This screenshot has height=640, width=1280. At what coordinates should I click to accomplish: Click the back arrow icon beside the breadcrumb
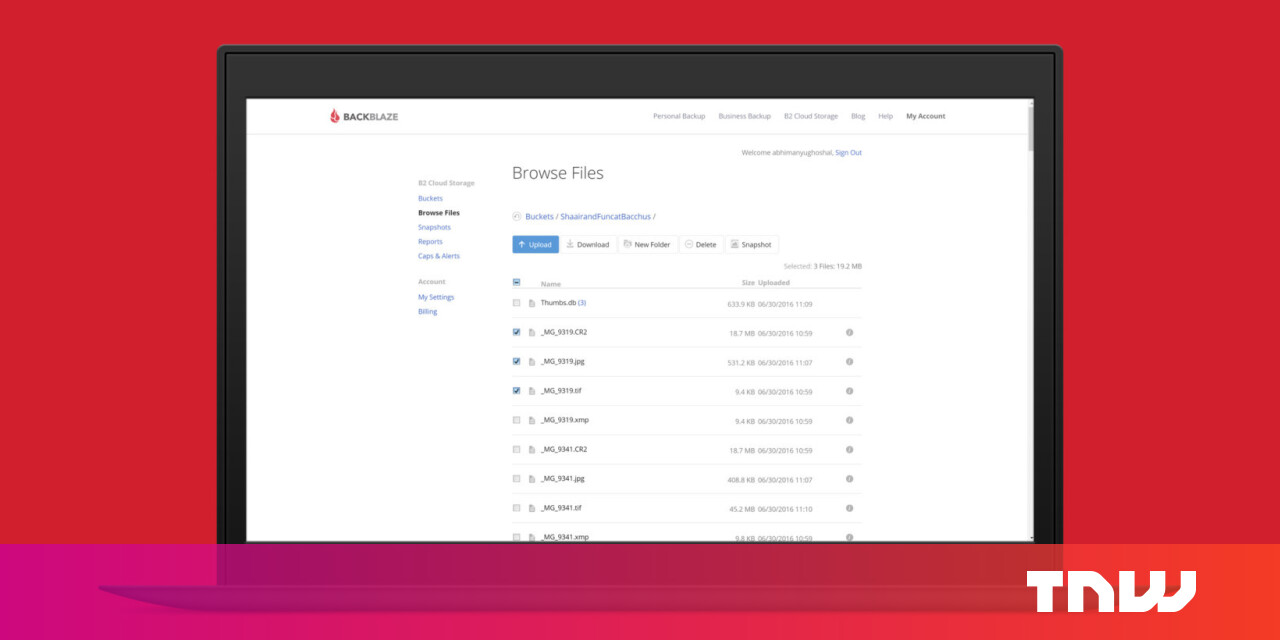[516, 216]
